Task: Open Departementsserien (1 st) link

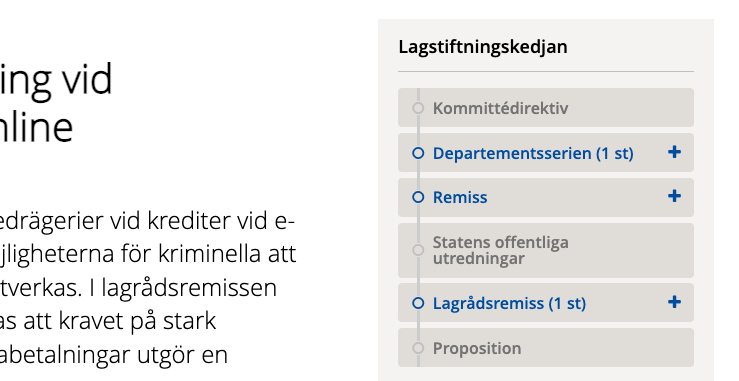Action: coord(533,153)
